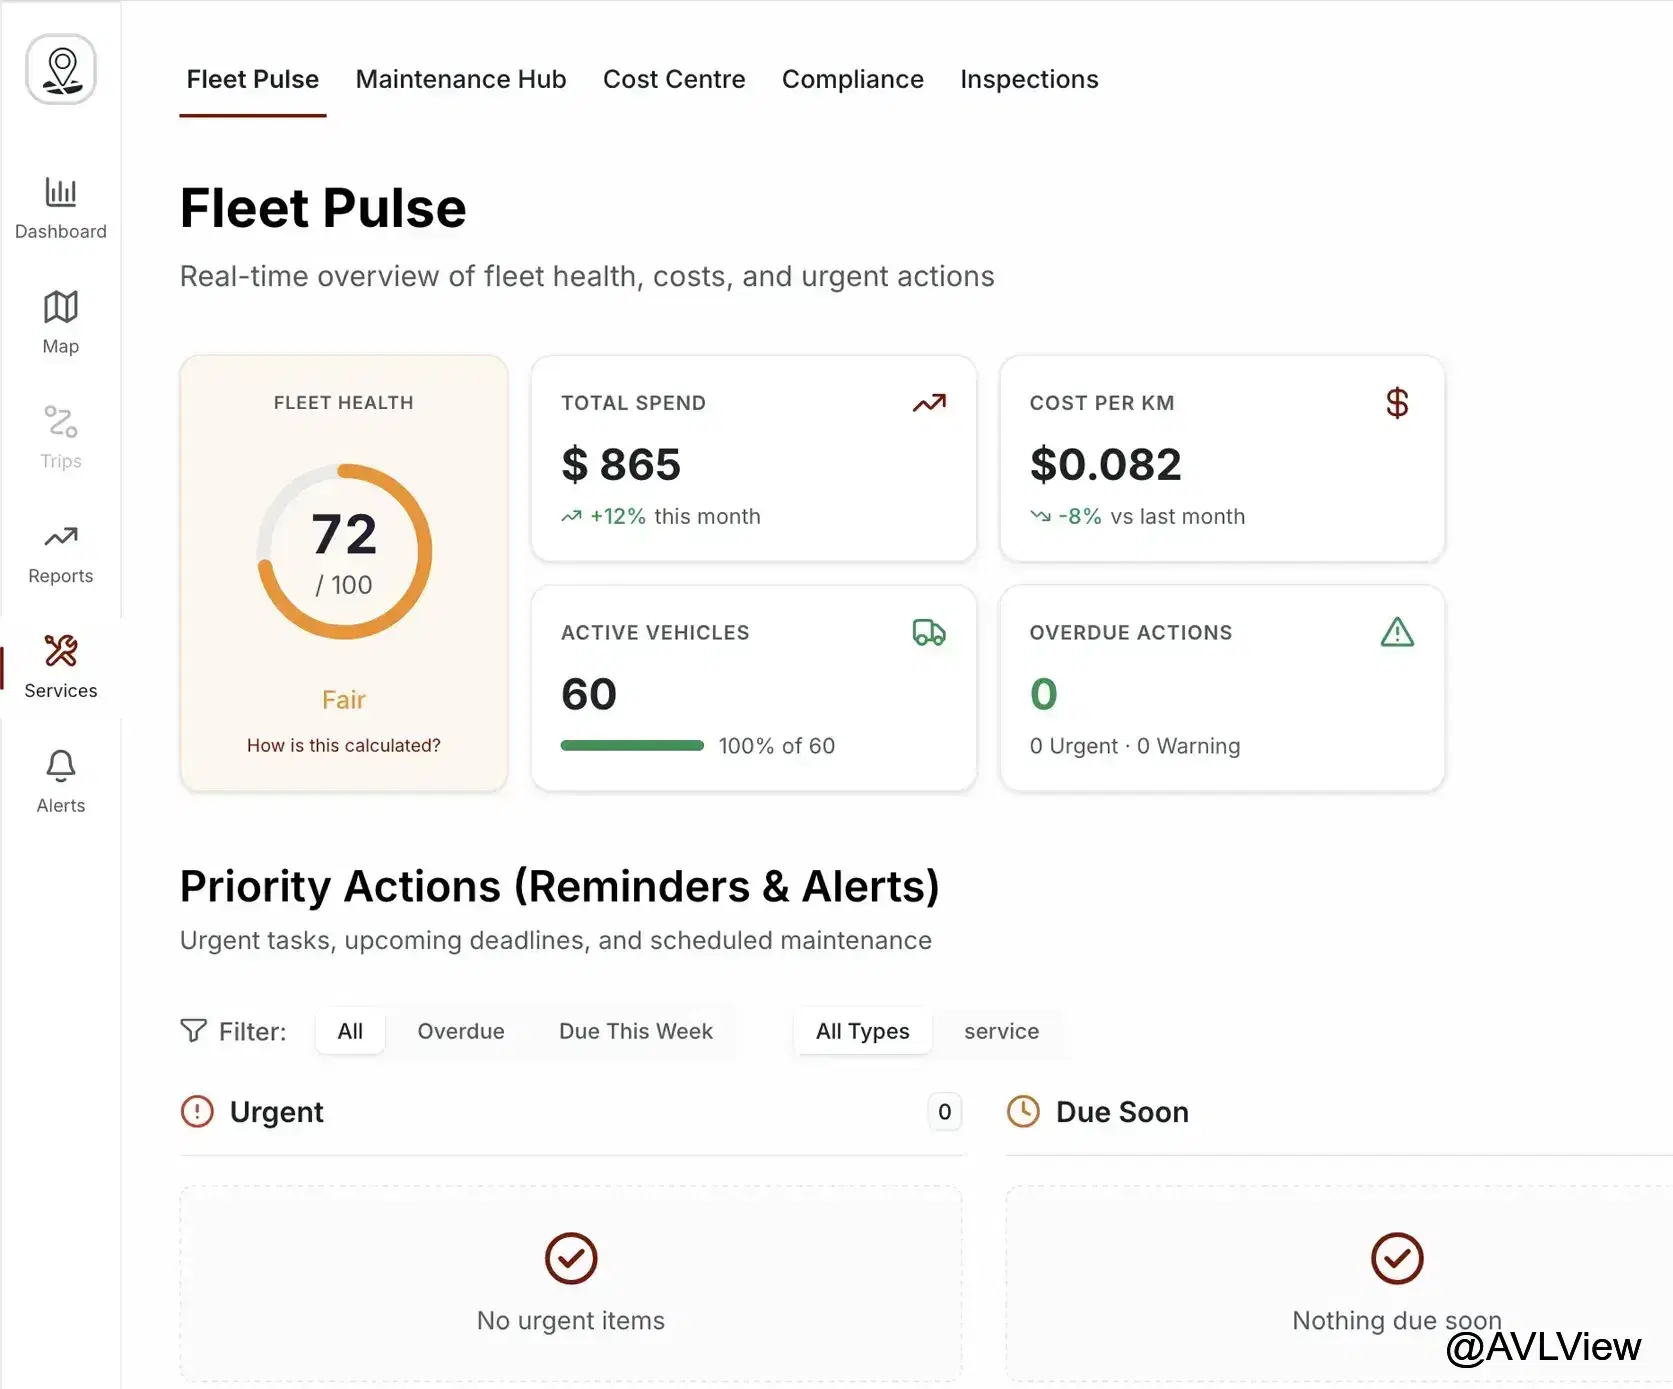Open the Reports sidebar item
The height and width of the screenshot is (1389, 1673).
(61, 553)
